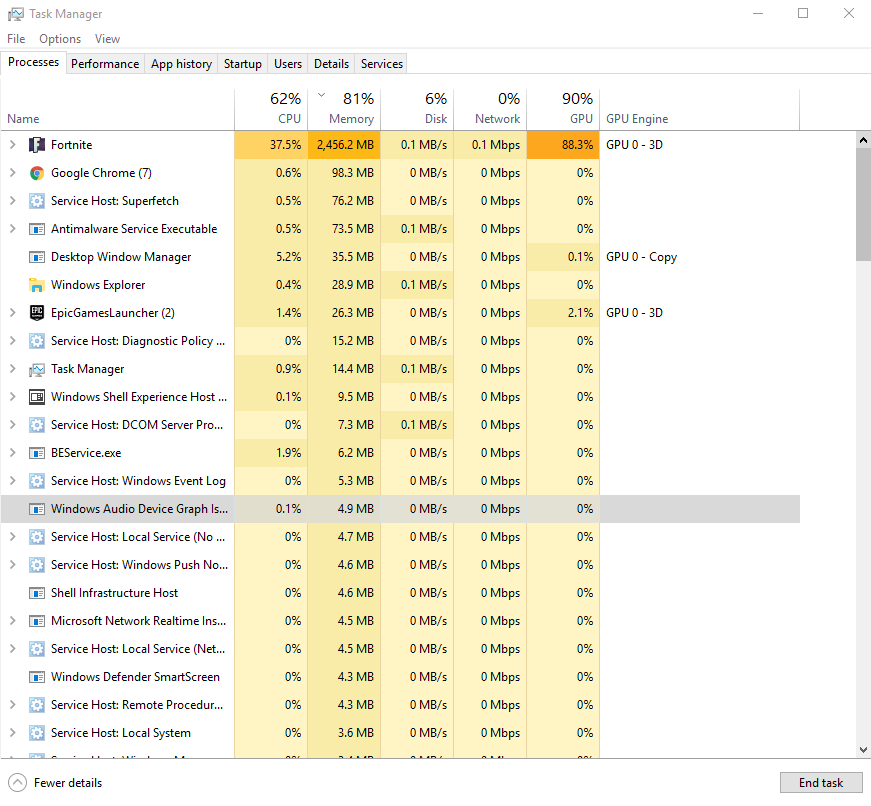
Task: Sort by the CPU column header
Action: pyautogui.click(x=271, y=109)
